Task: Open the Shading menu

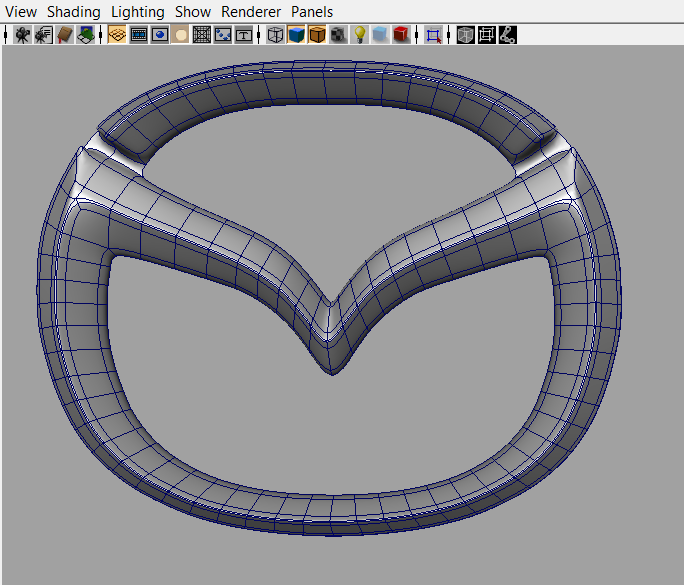Action: (74, 12)
